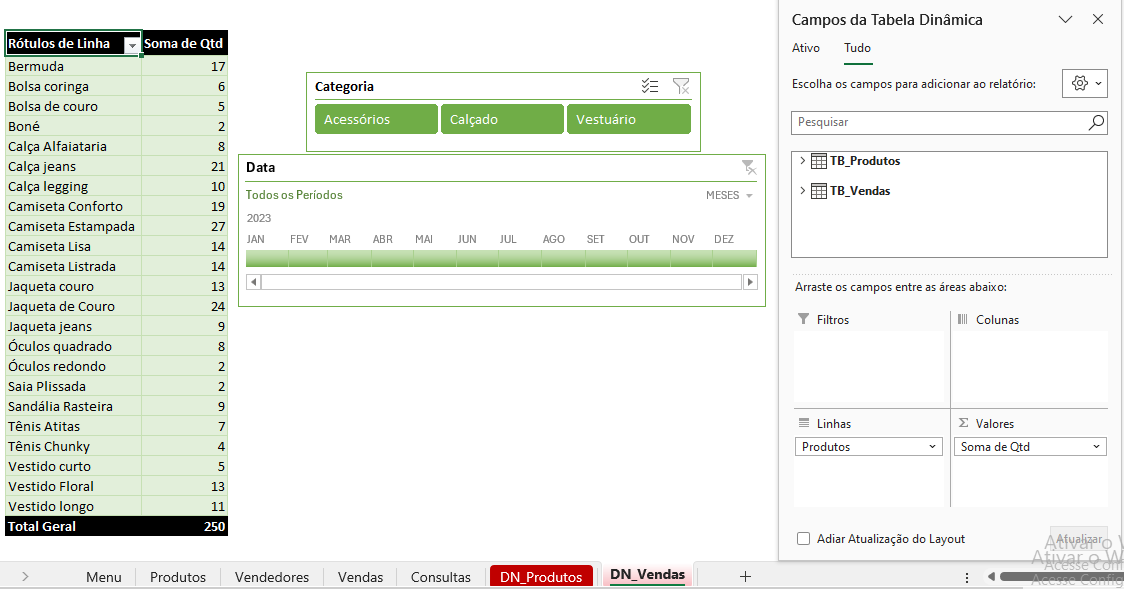
Task: Select JUN period bar on timeline
Action: (477, 259)
